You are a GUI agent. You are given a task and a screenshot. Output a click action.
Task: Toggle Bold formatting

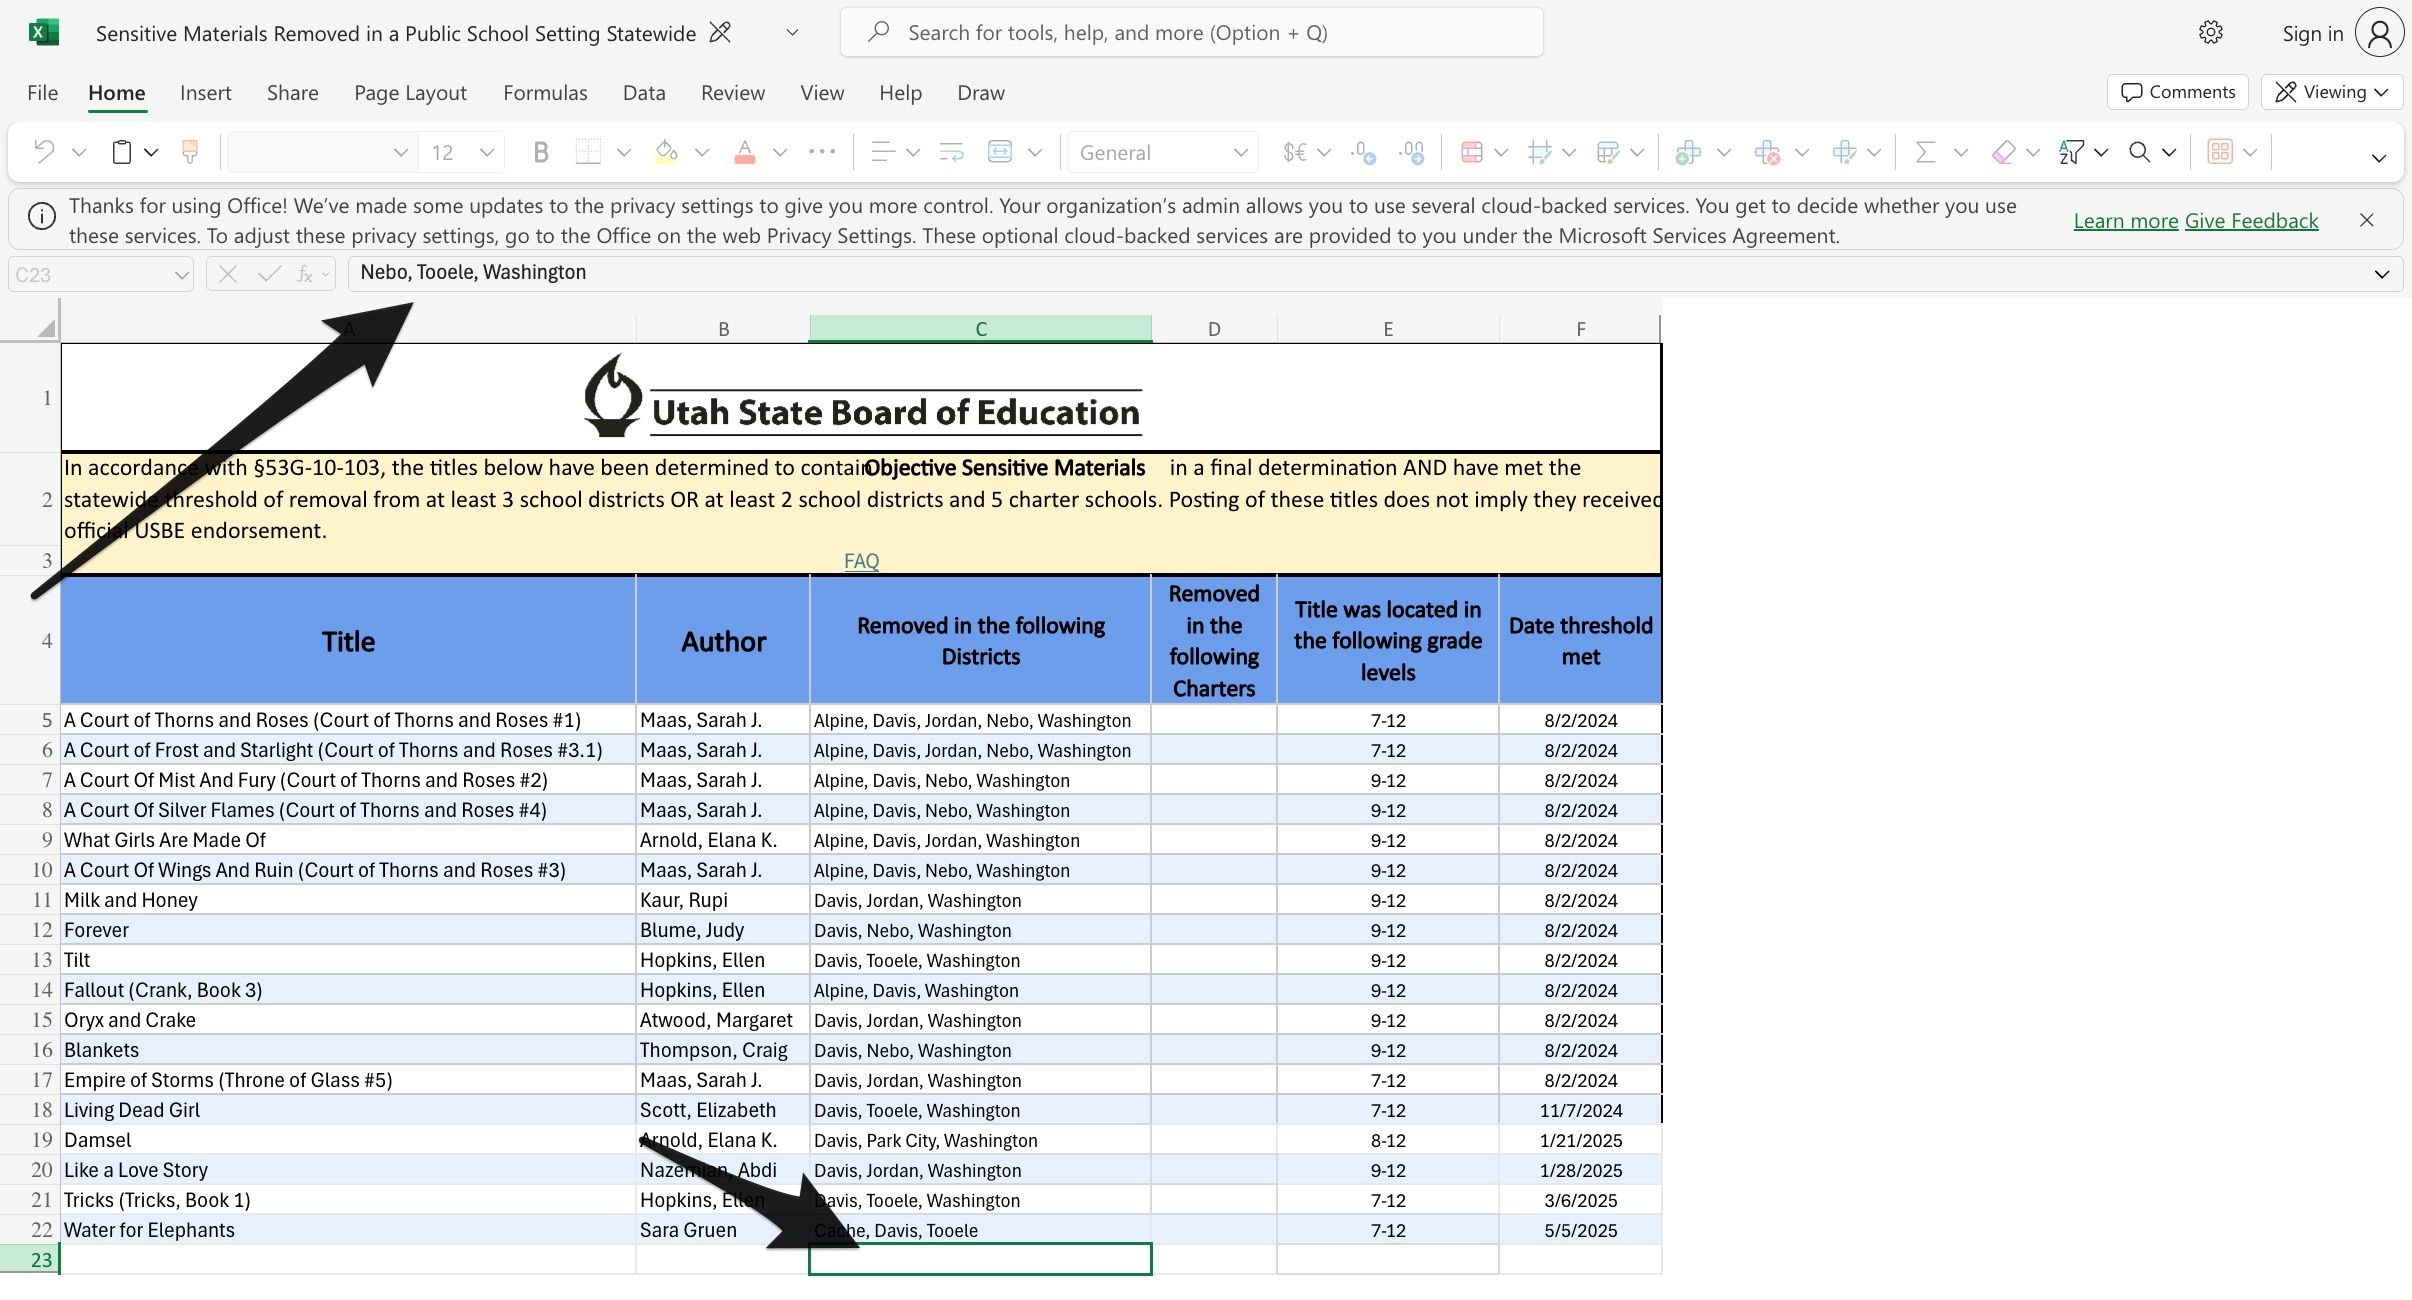(x=541, y=152)
